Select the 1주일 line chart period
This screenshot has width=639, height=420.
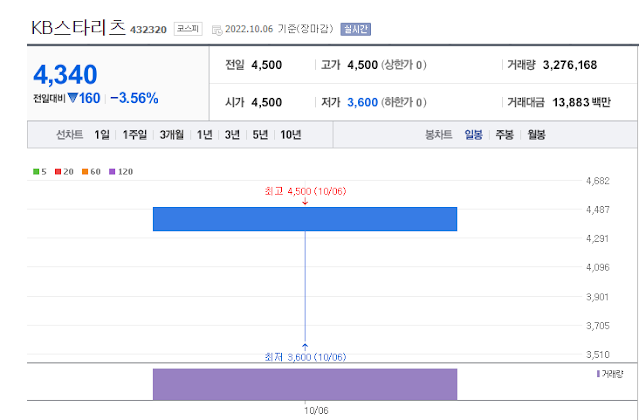135,135
